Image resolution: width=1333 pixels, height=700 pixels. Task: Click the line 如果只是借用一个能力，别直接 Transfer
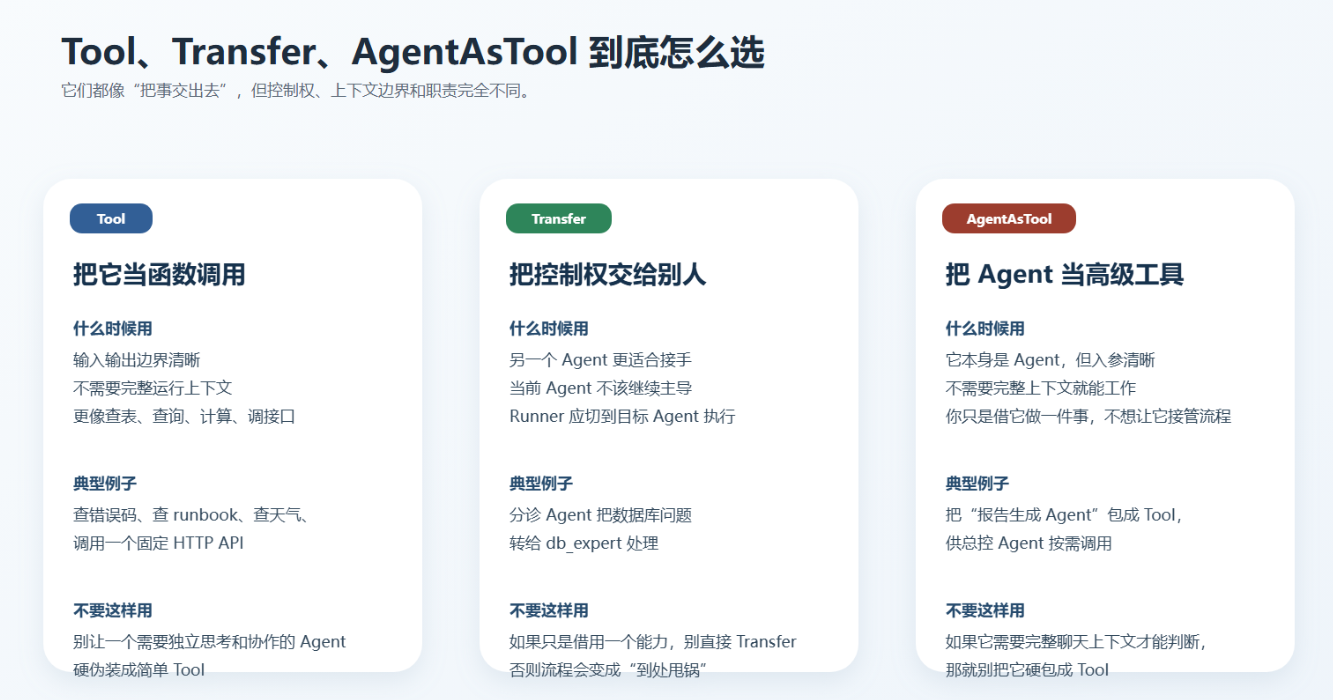(653, 642)
